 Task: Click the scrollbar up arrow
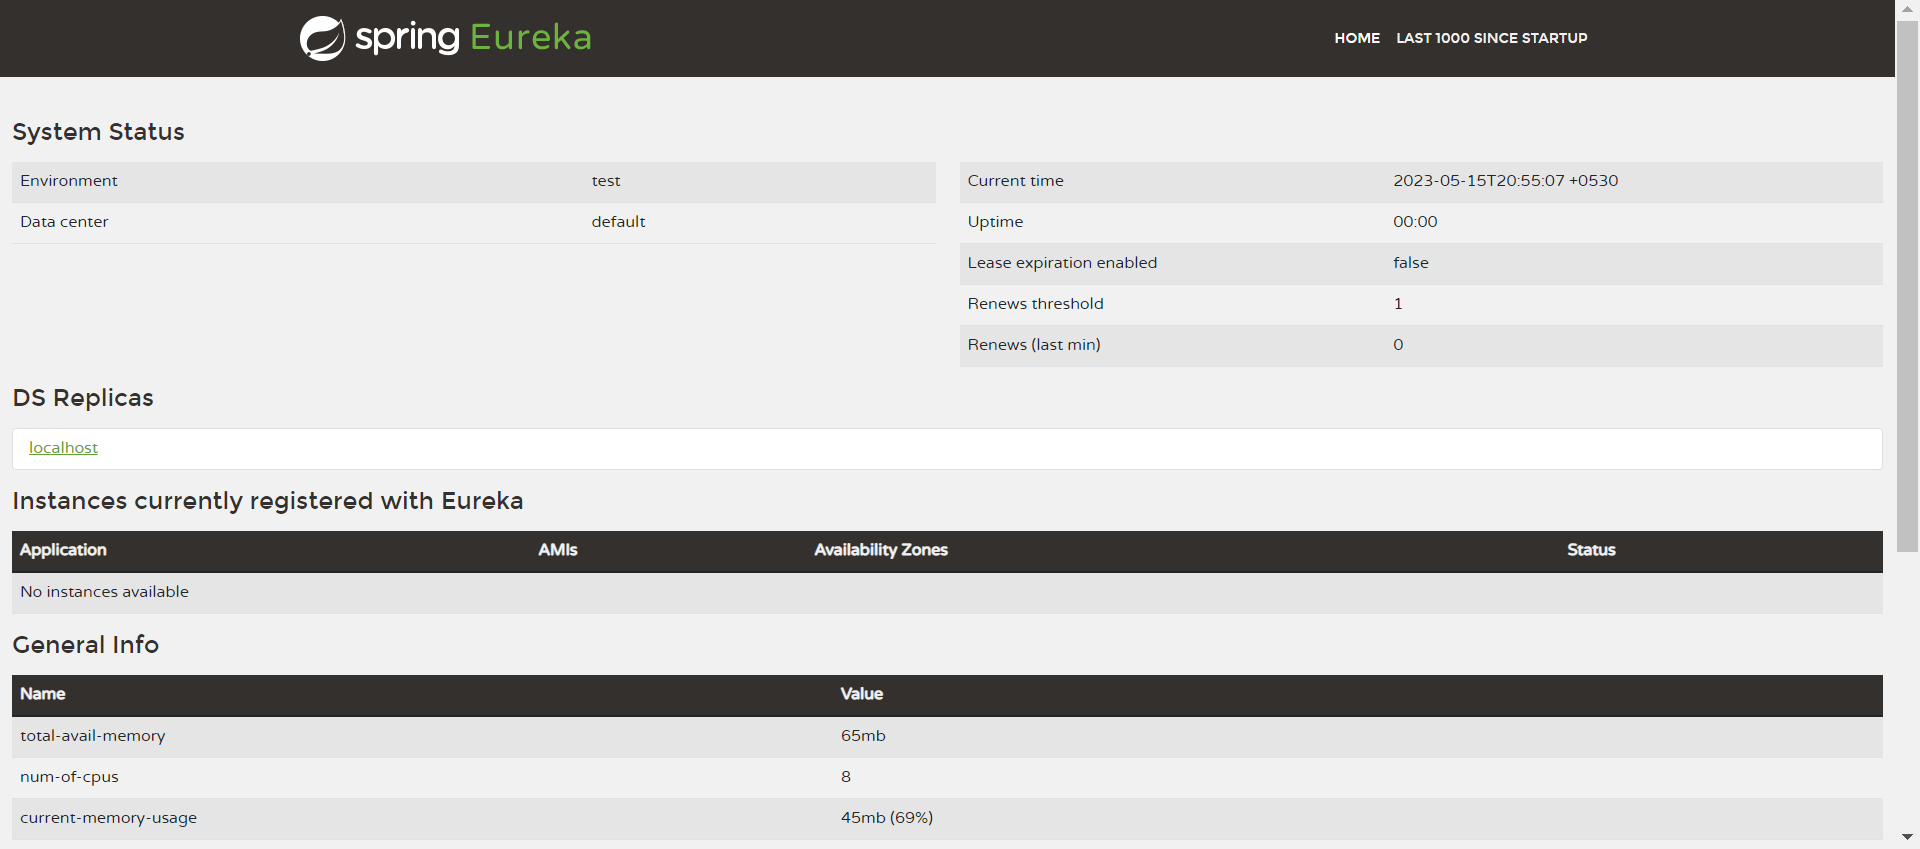pyautogui.click(x=1907, y=9)
